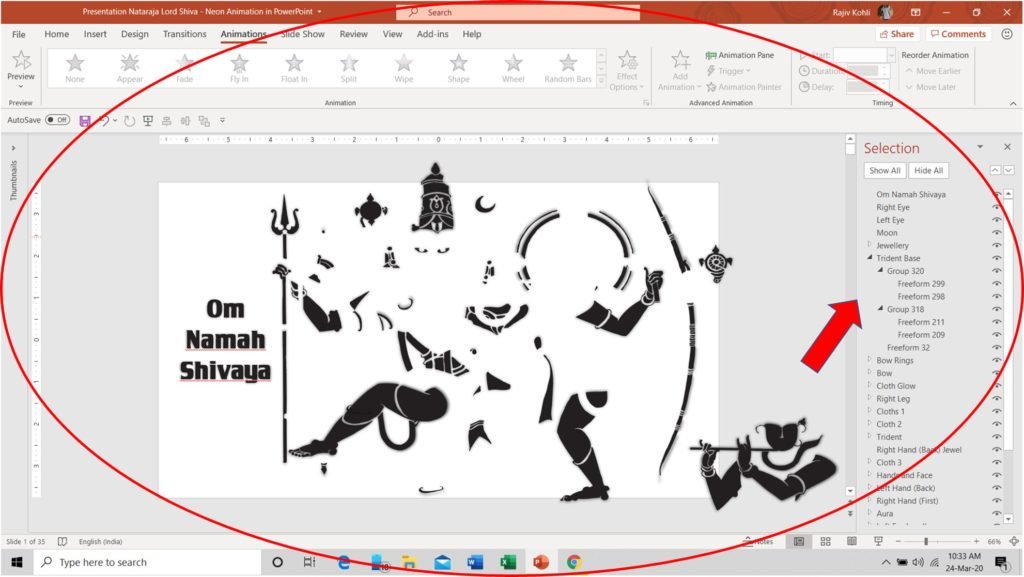Click the Hide All button

(x=929, y=170)
